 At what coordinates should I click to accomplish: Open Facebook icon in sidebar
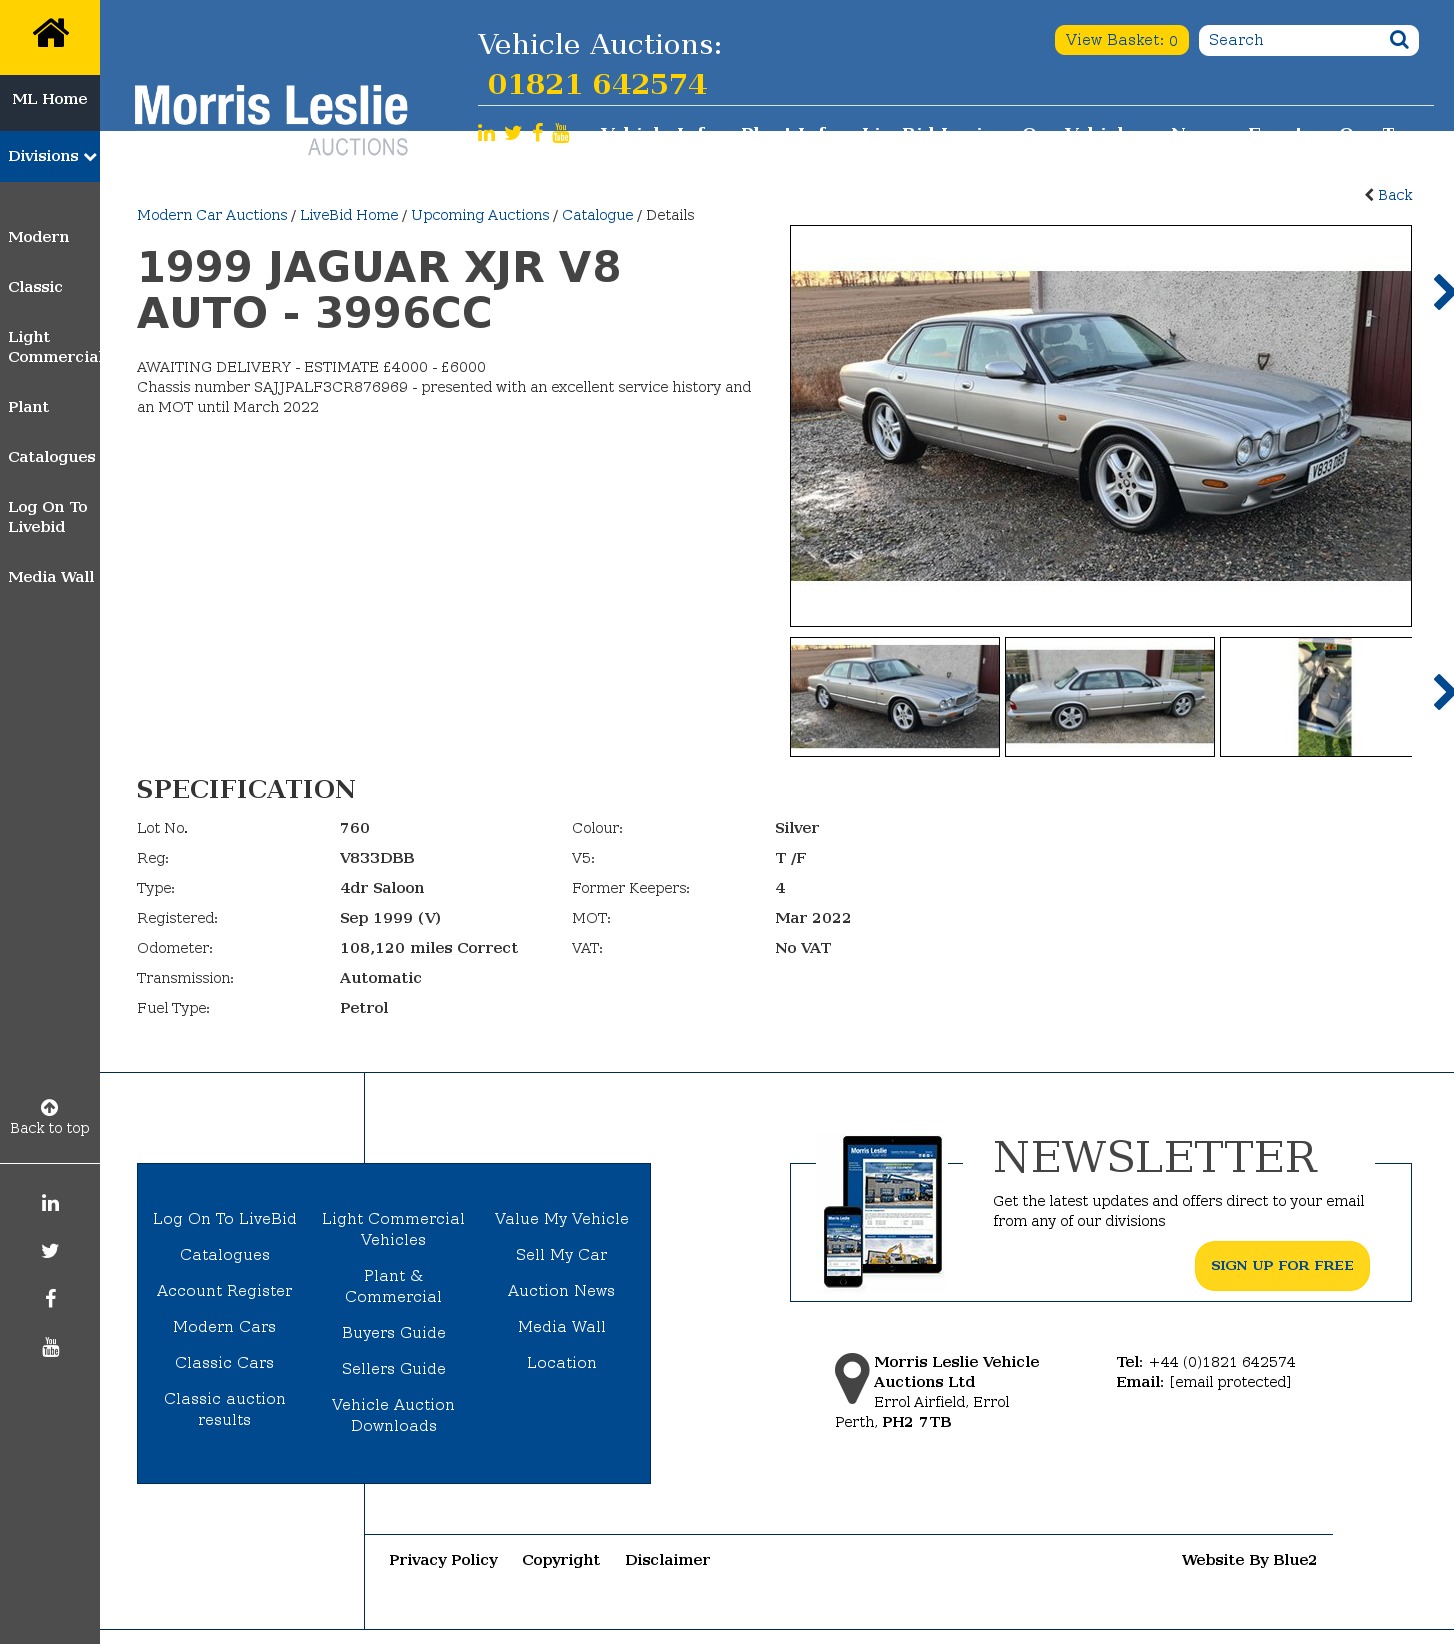tap(50, 1299)
